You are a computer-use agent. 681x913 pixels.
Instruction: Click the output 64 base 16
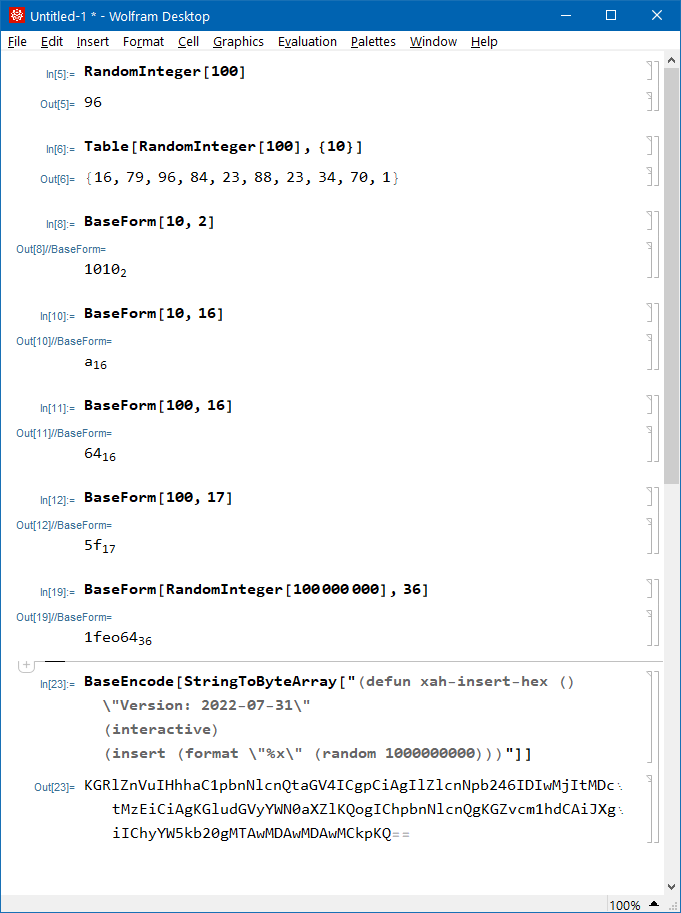pos(100,455)
